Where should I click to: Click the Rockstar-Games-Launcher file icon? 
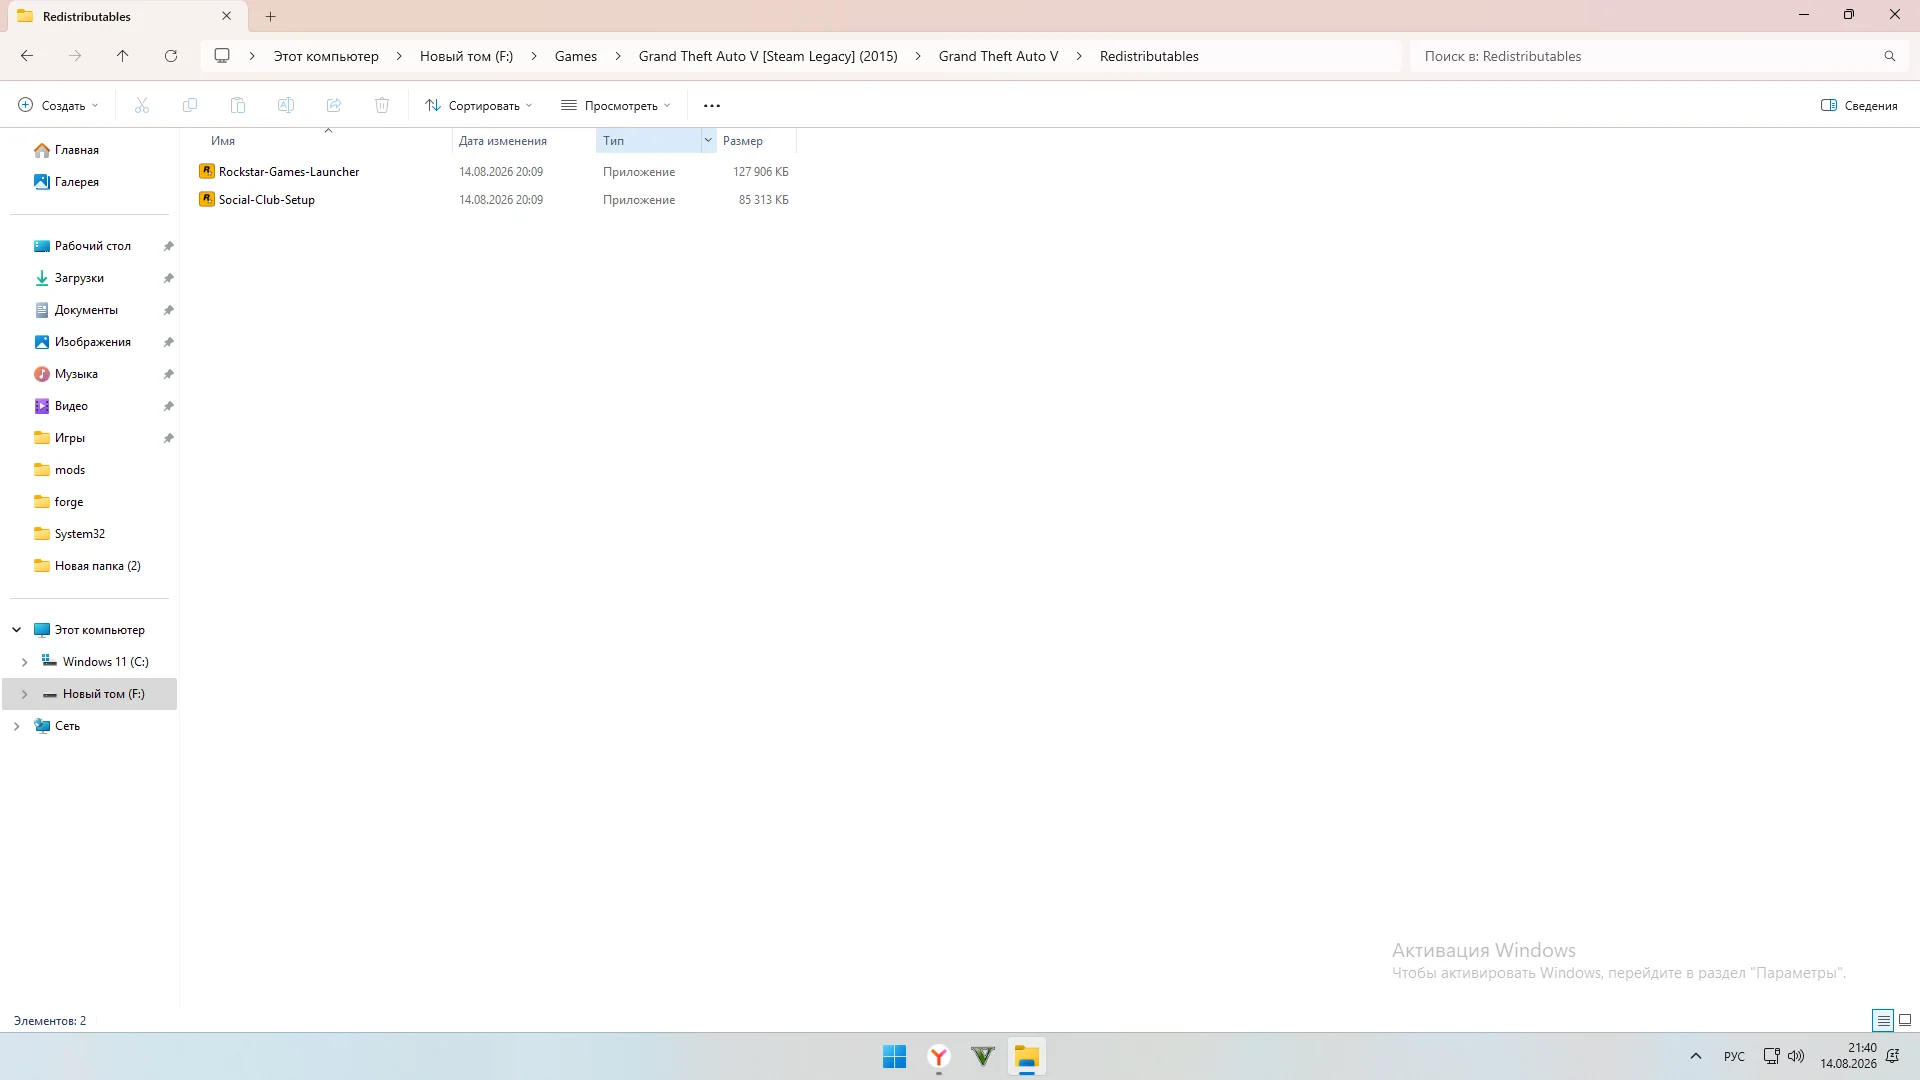point(207,171)
